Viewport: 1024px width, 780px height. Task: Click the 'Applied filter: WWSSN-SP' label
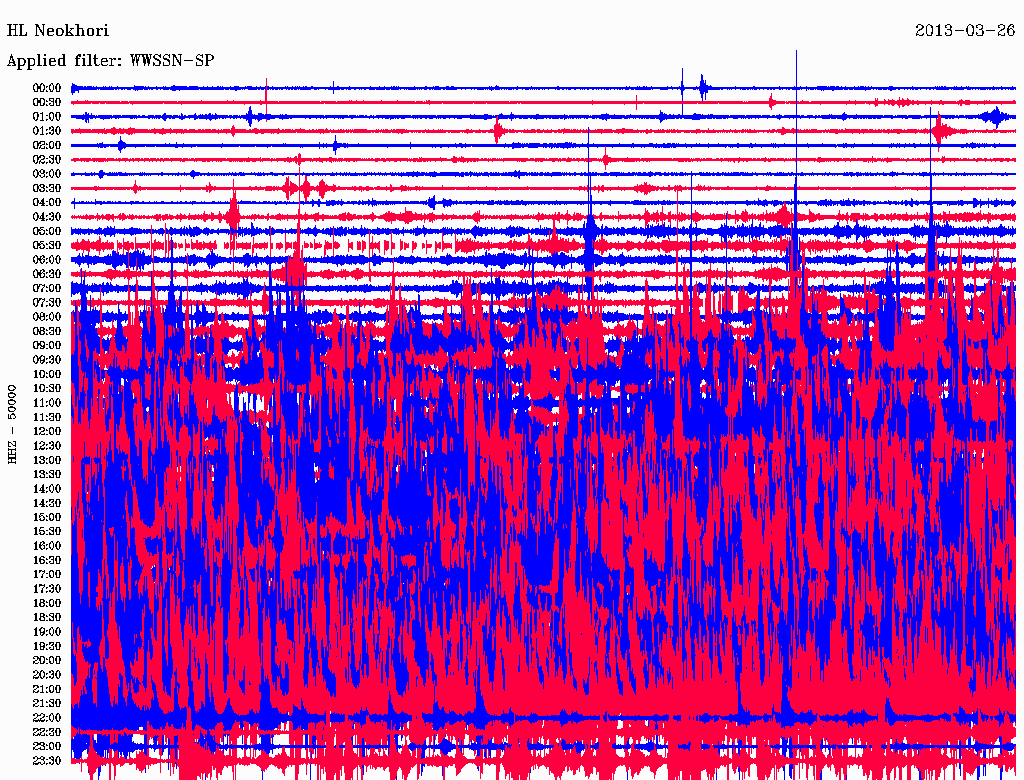click(x=110, y=61)
